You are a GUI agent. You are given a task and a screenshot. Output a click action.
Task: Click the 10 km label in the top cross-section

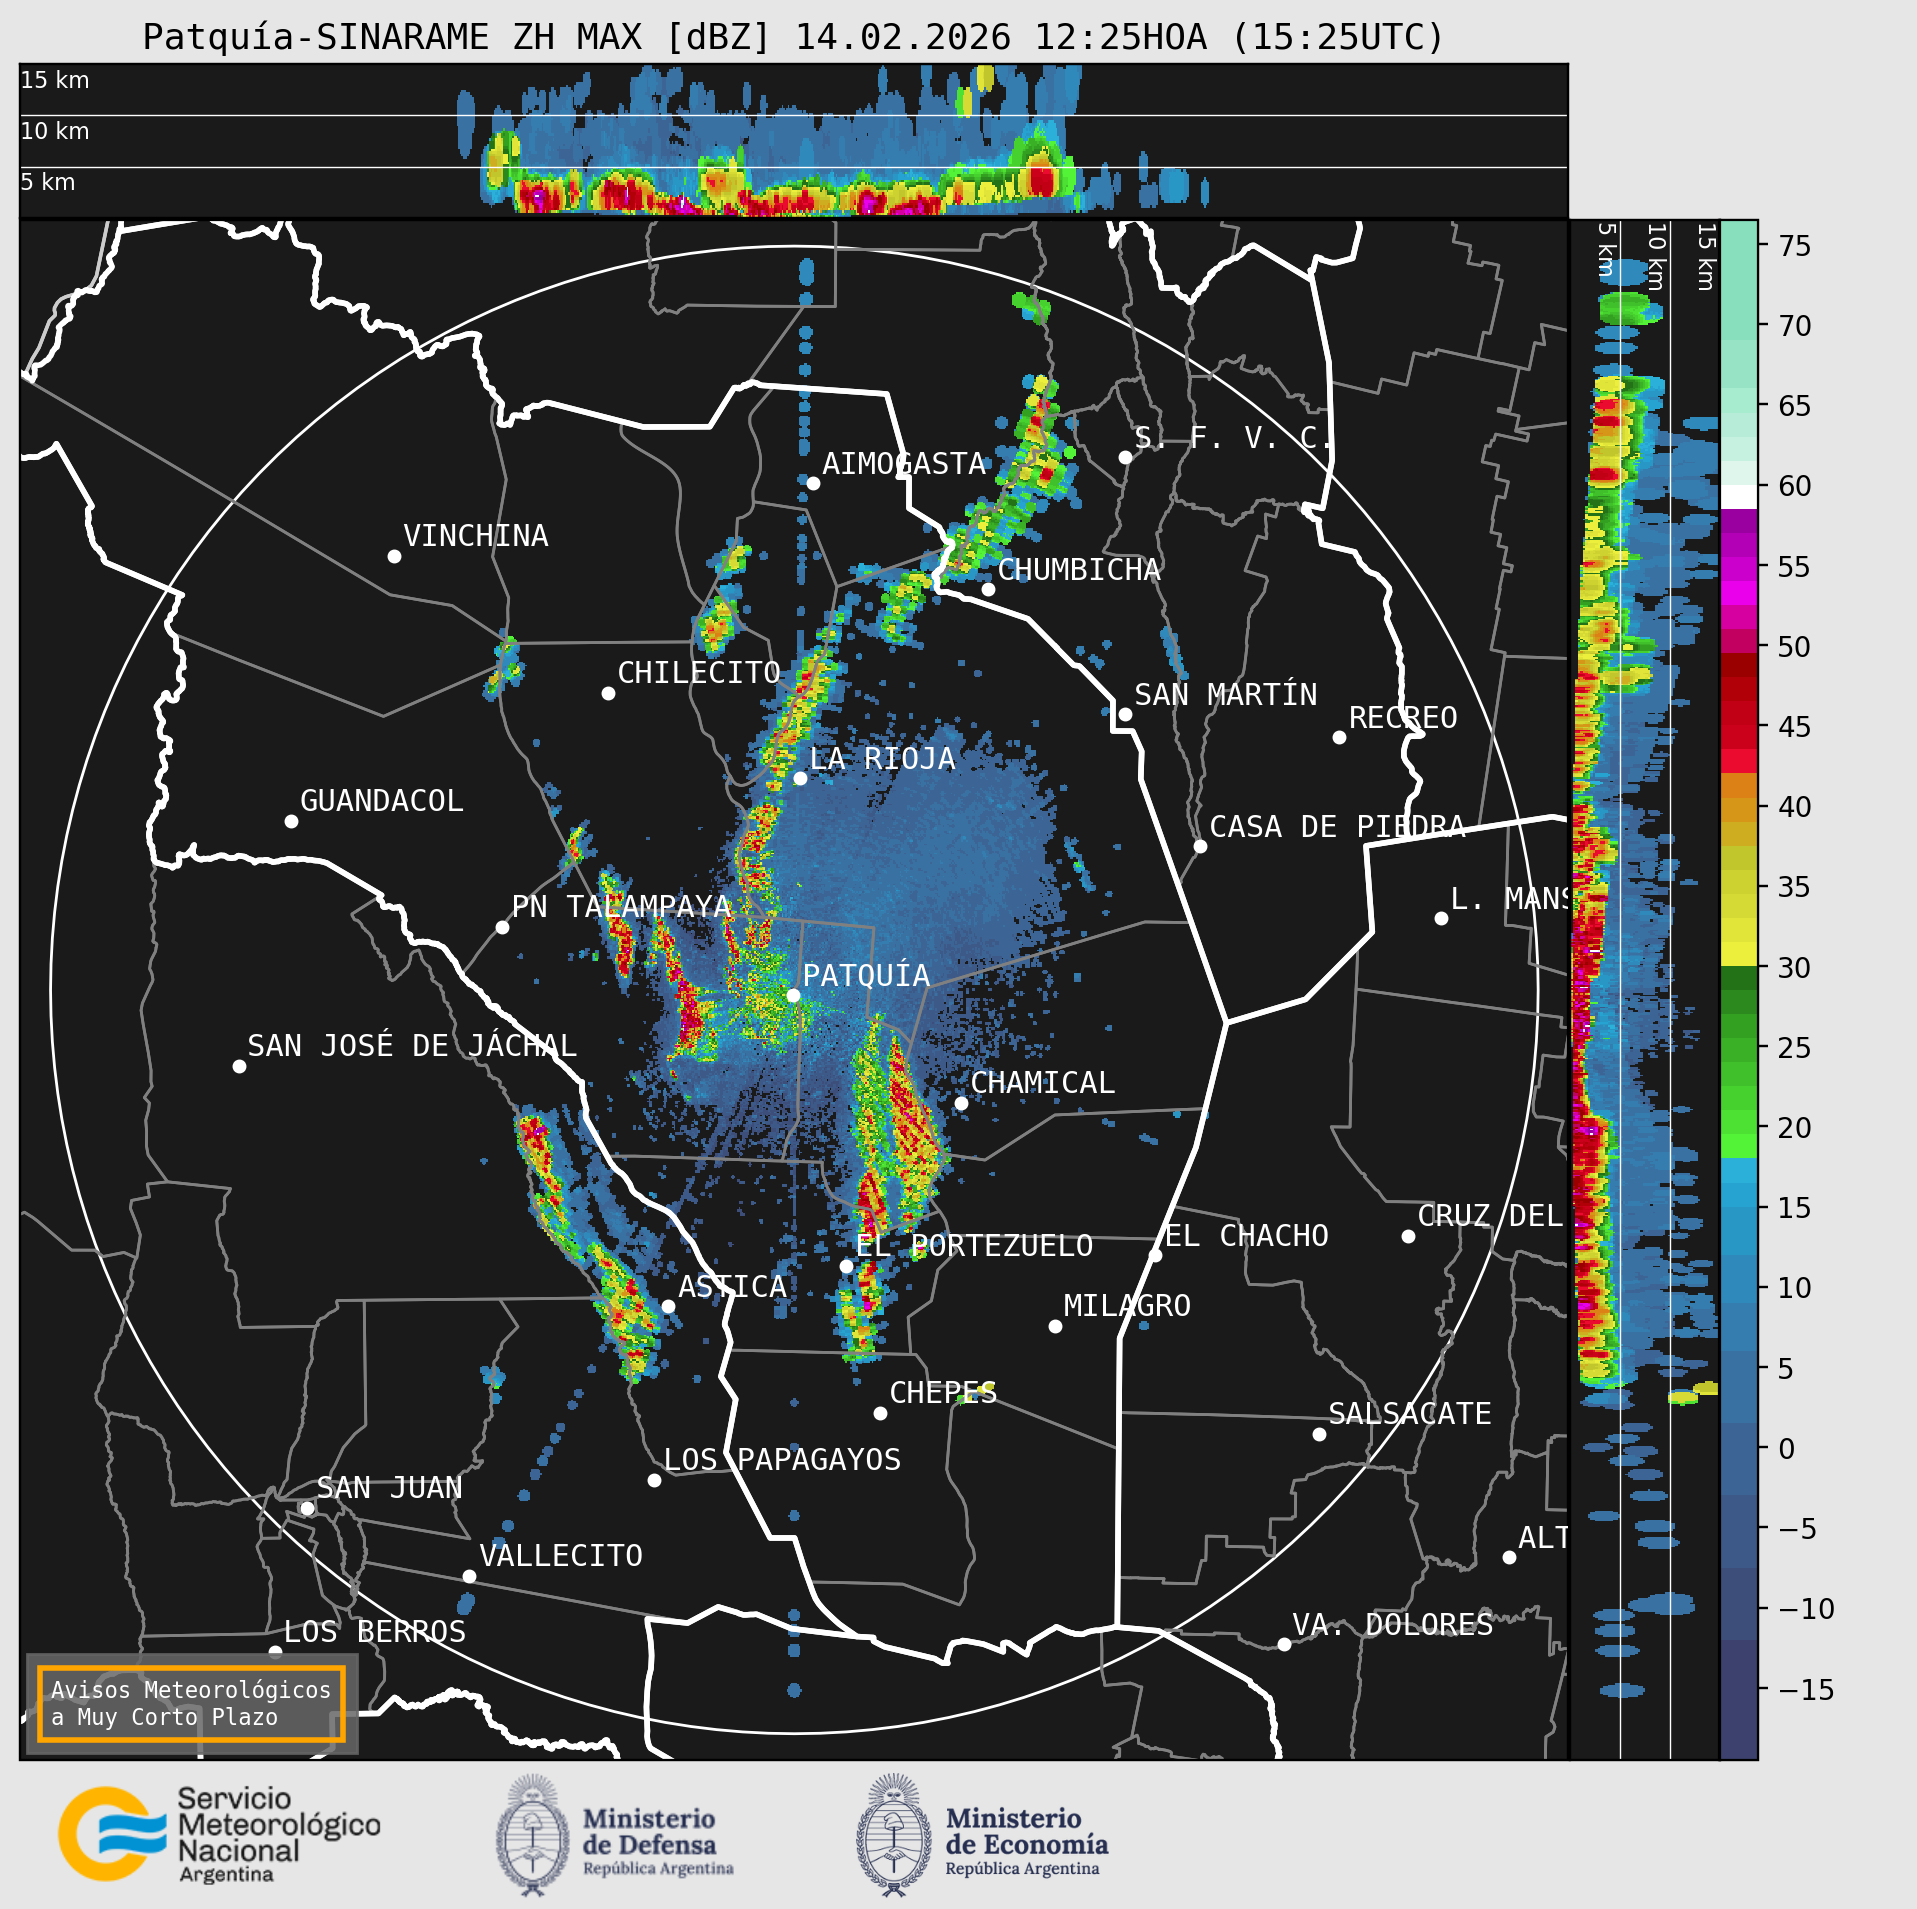(55, 131)
